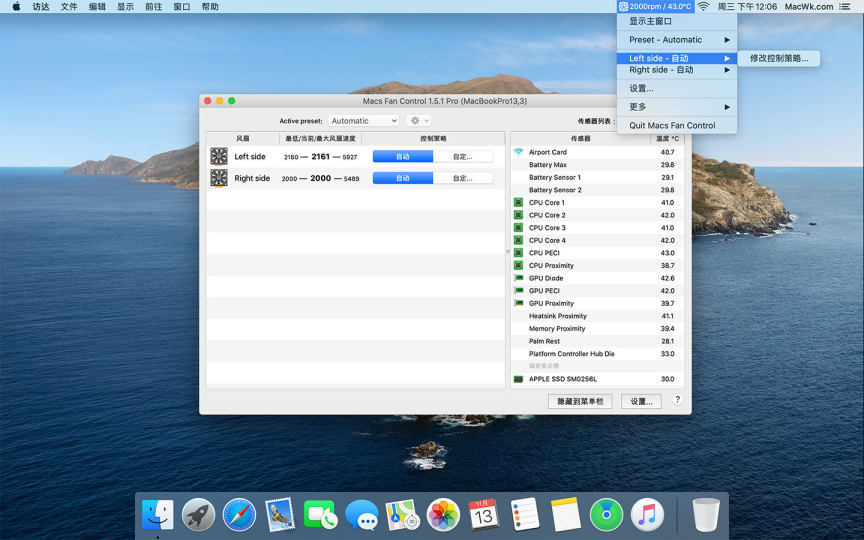The image size is (864, 540).
Task: Select the Heatsink Proximity sensor row
Action: tap(597, 316)
